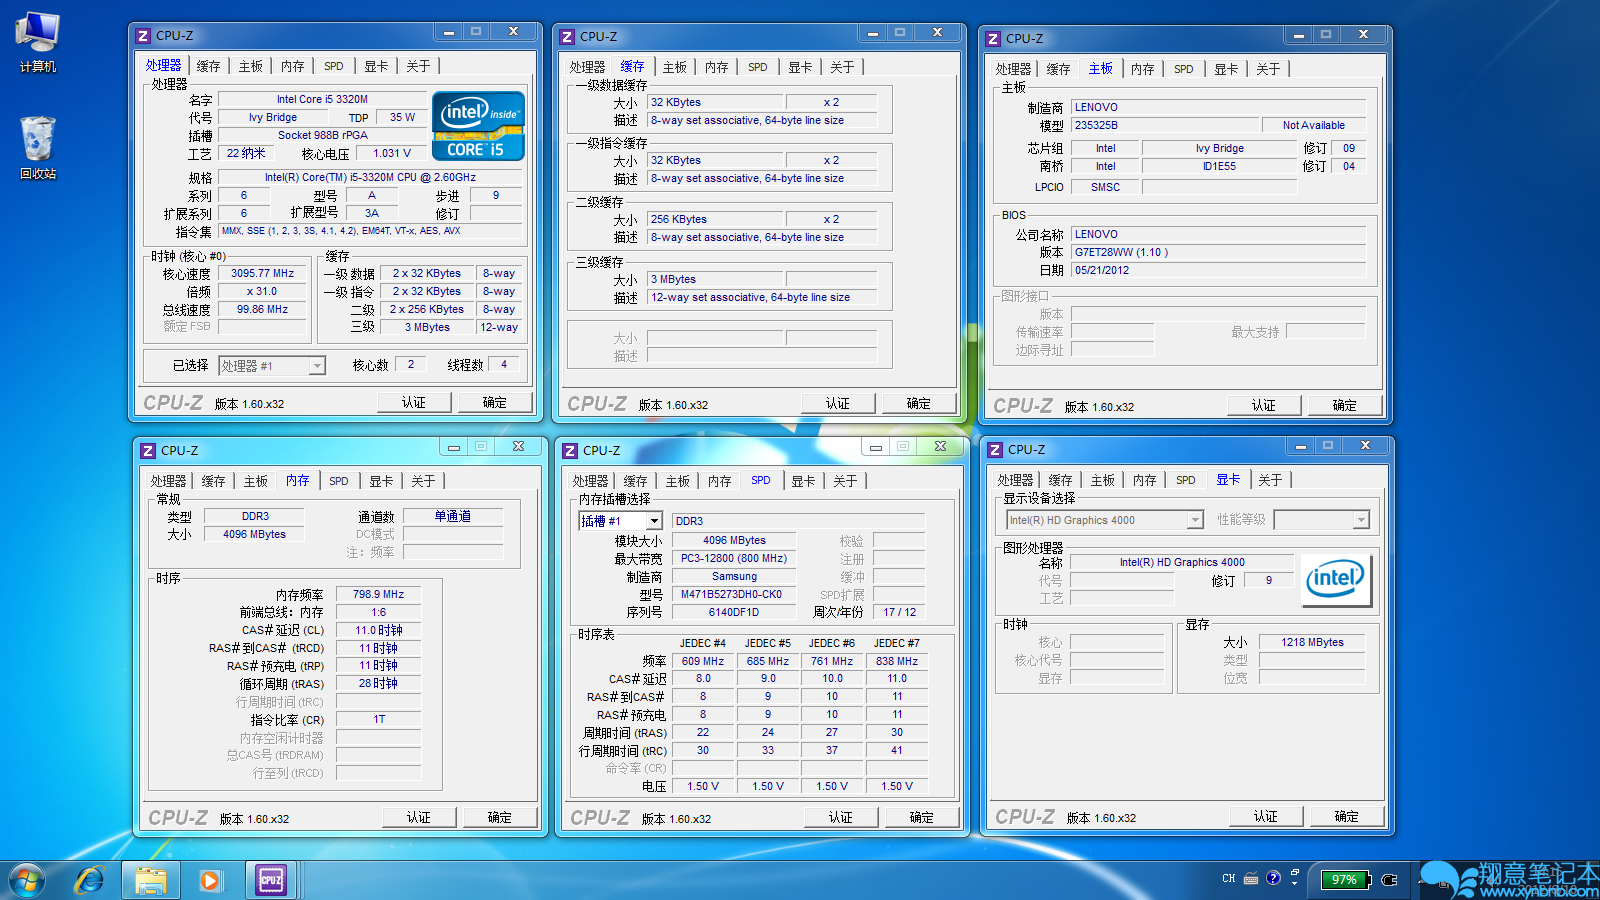Open the Intel(R) HD Graphics 4000 device dropdown
This screenshot has width=1600, height=900.
[x=1104, y=520]
